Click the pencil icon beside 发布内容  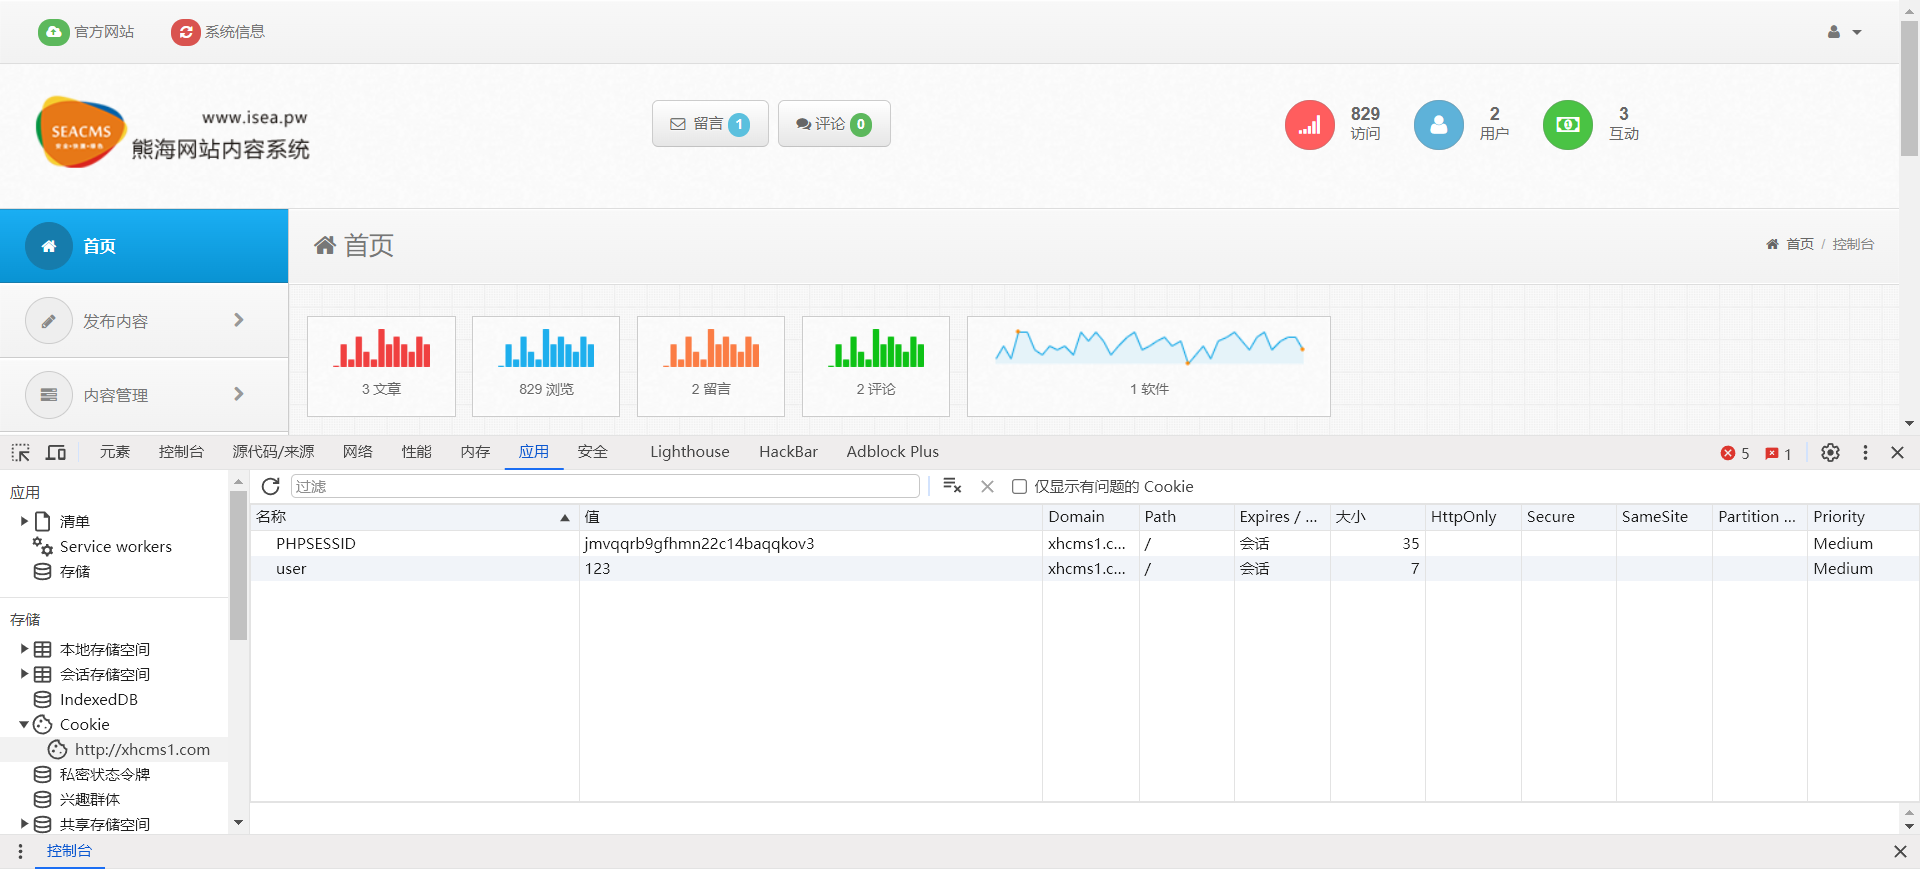point(49,321)
